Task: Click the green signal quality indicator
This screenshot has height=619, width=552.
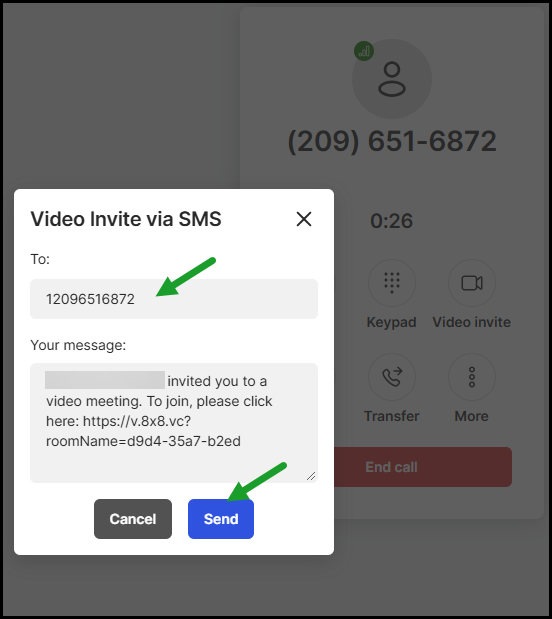Action: (364, 51)
